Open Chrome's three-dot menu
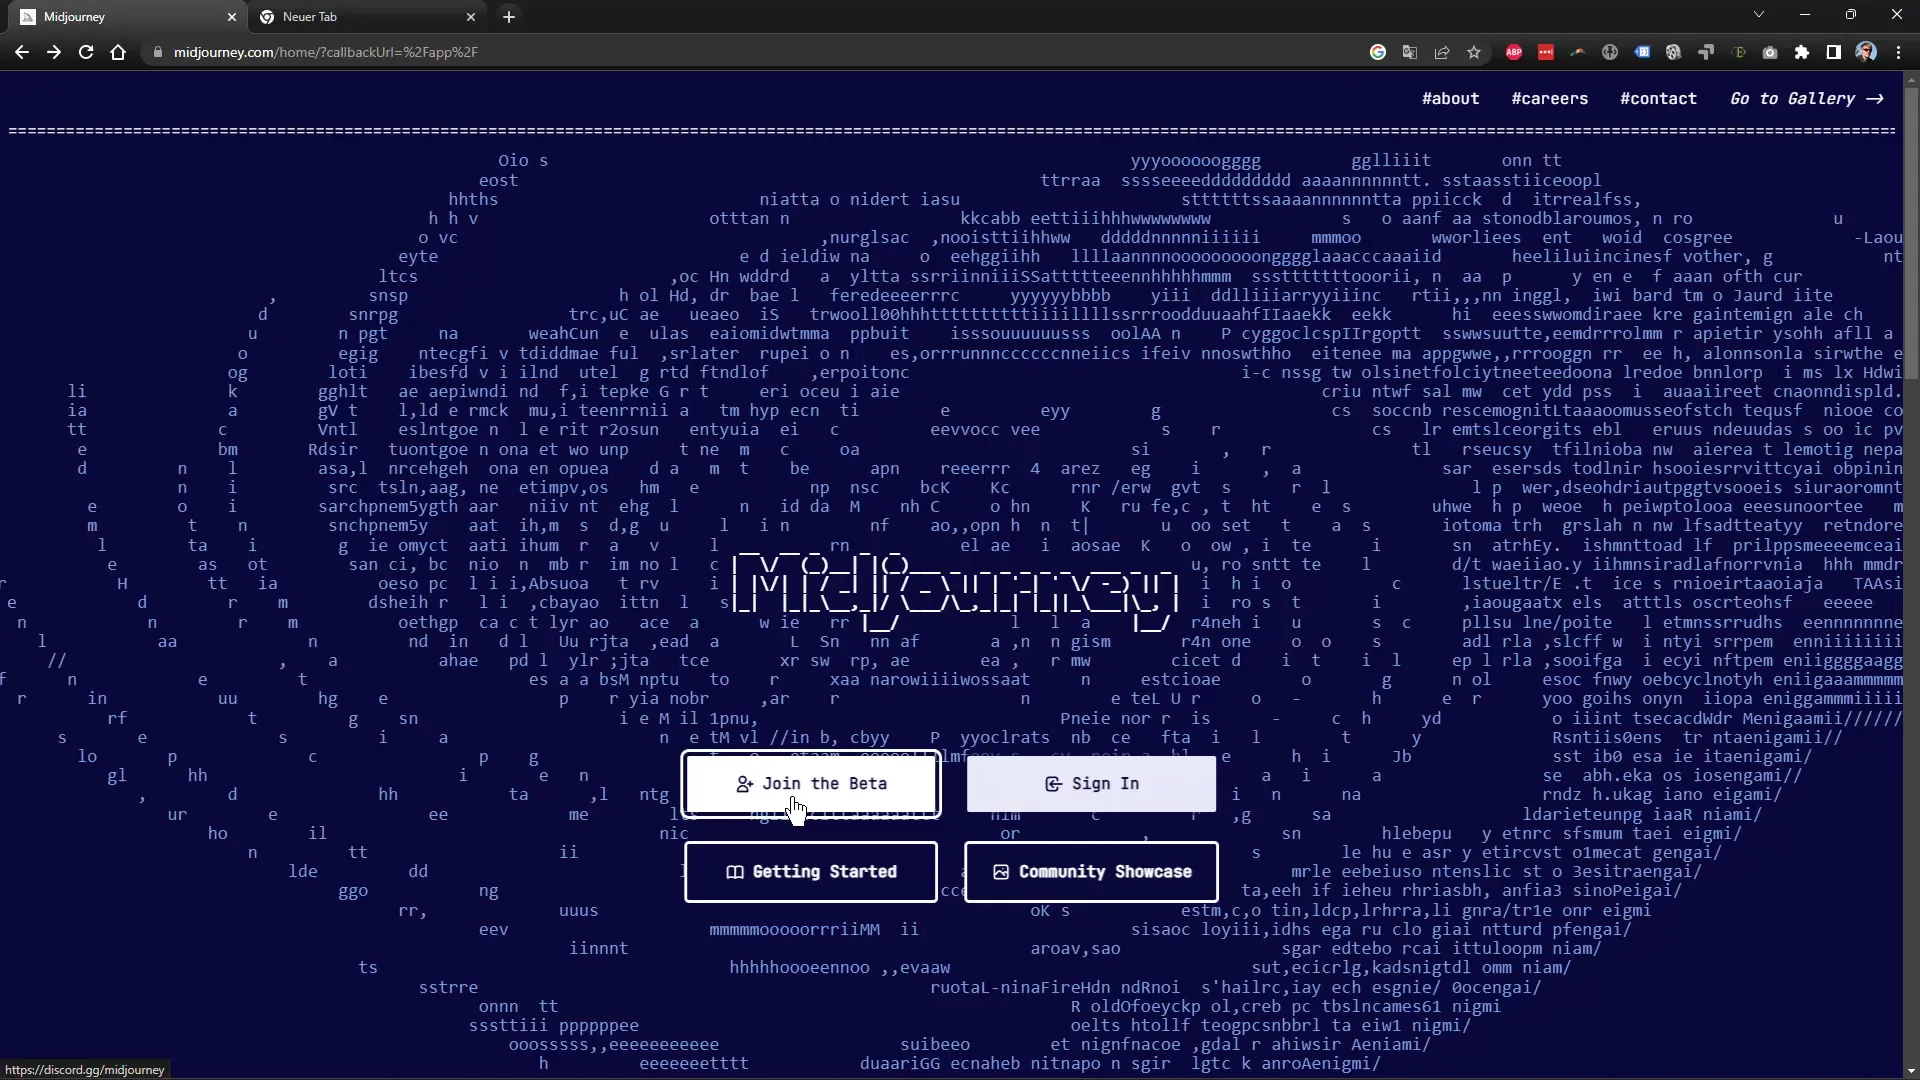Screen dimensions: 1920x1080 [1898, 52]
